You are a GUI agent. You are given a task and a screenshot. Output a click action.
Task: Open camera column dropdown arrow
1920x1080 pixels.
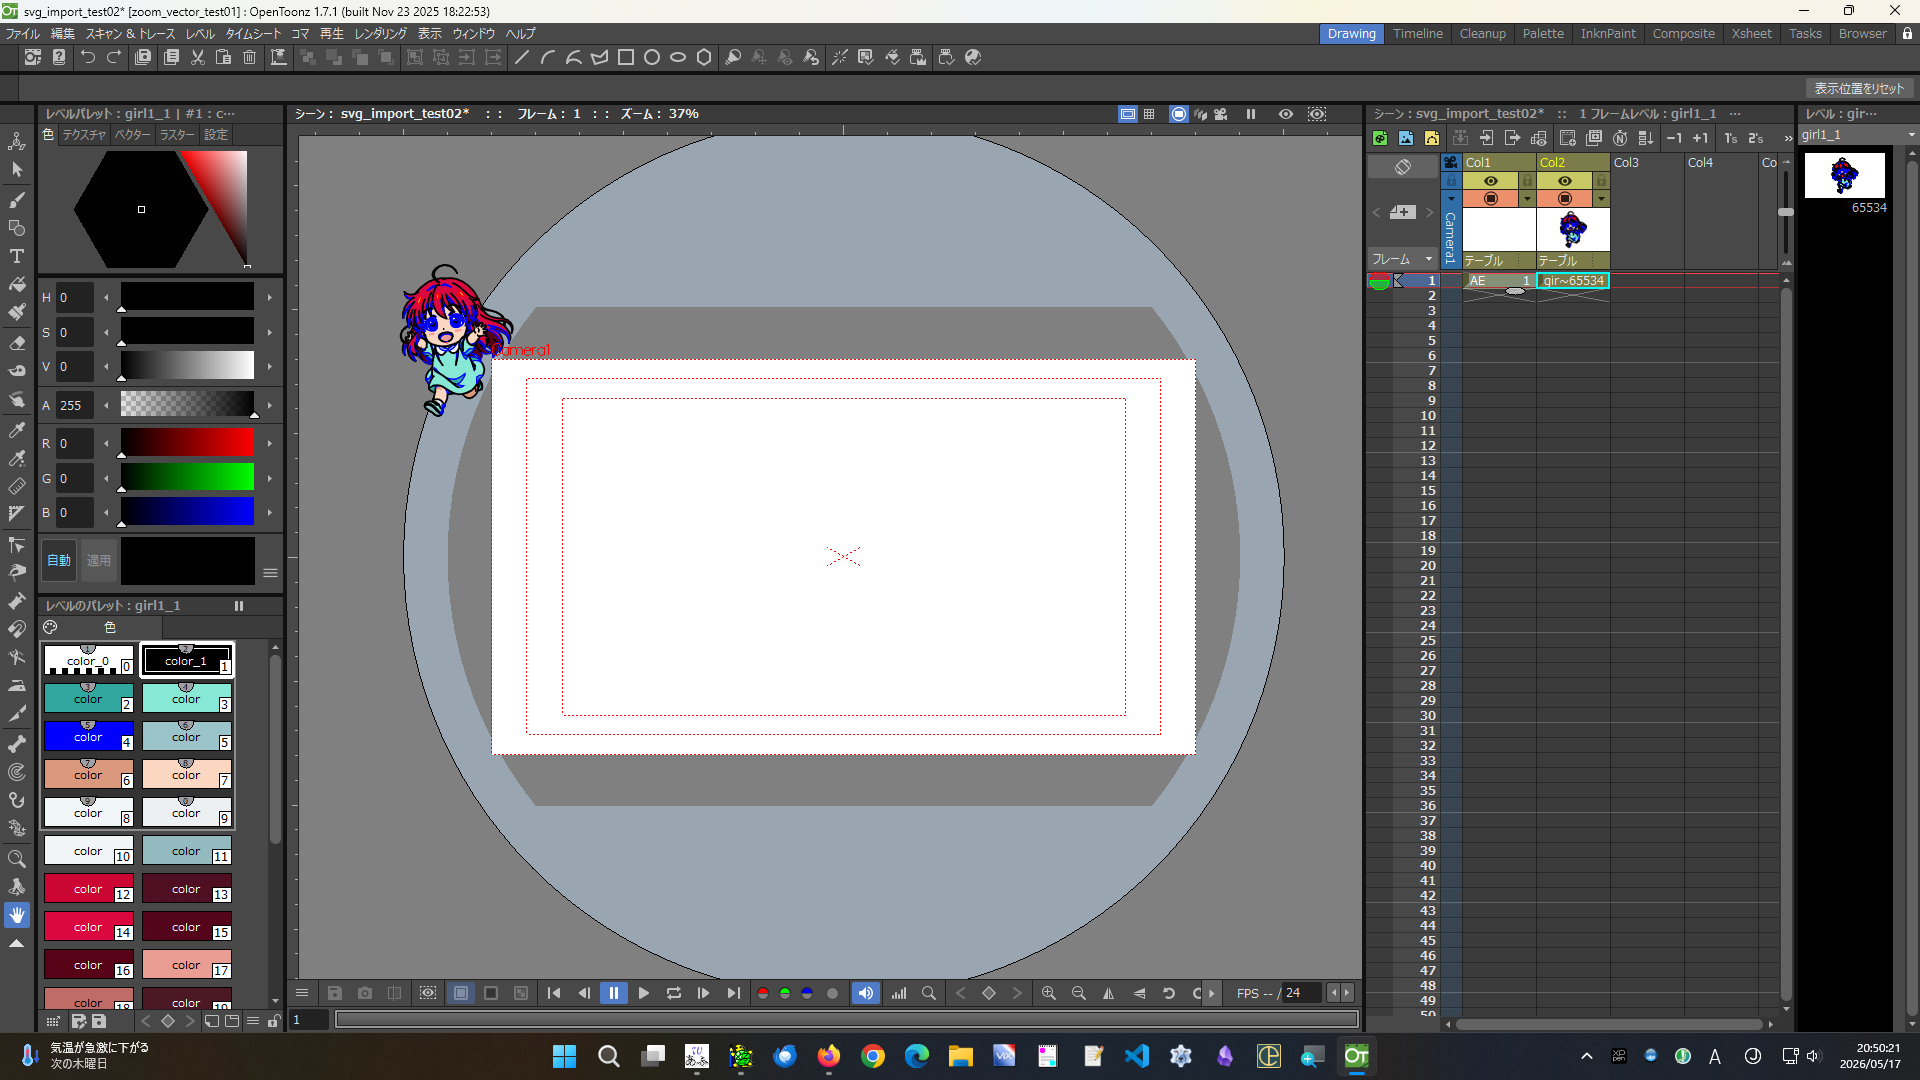click(x=1451, y=199)
